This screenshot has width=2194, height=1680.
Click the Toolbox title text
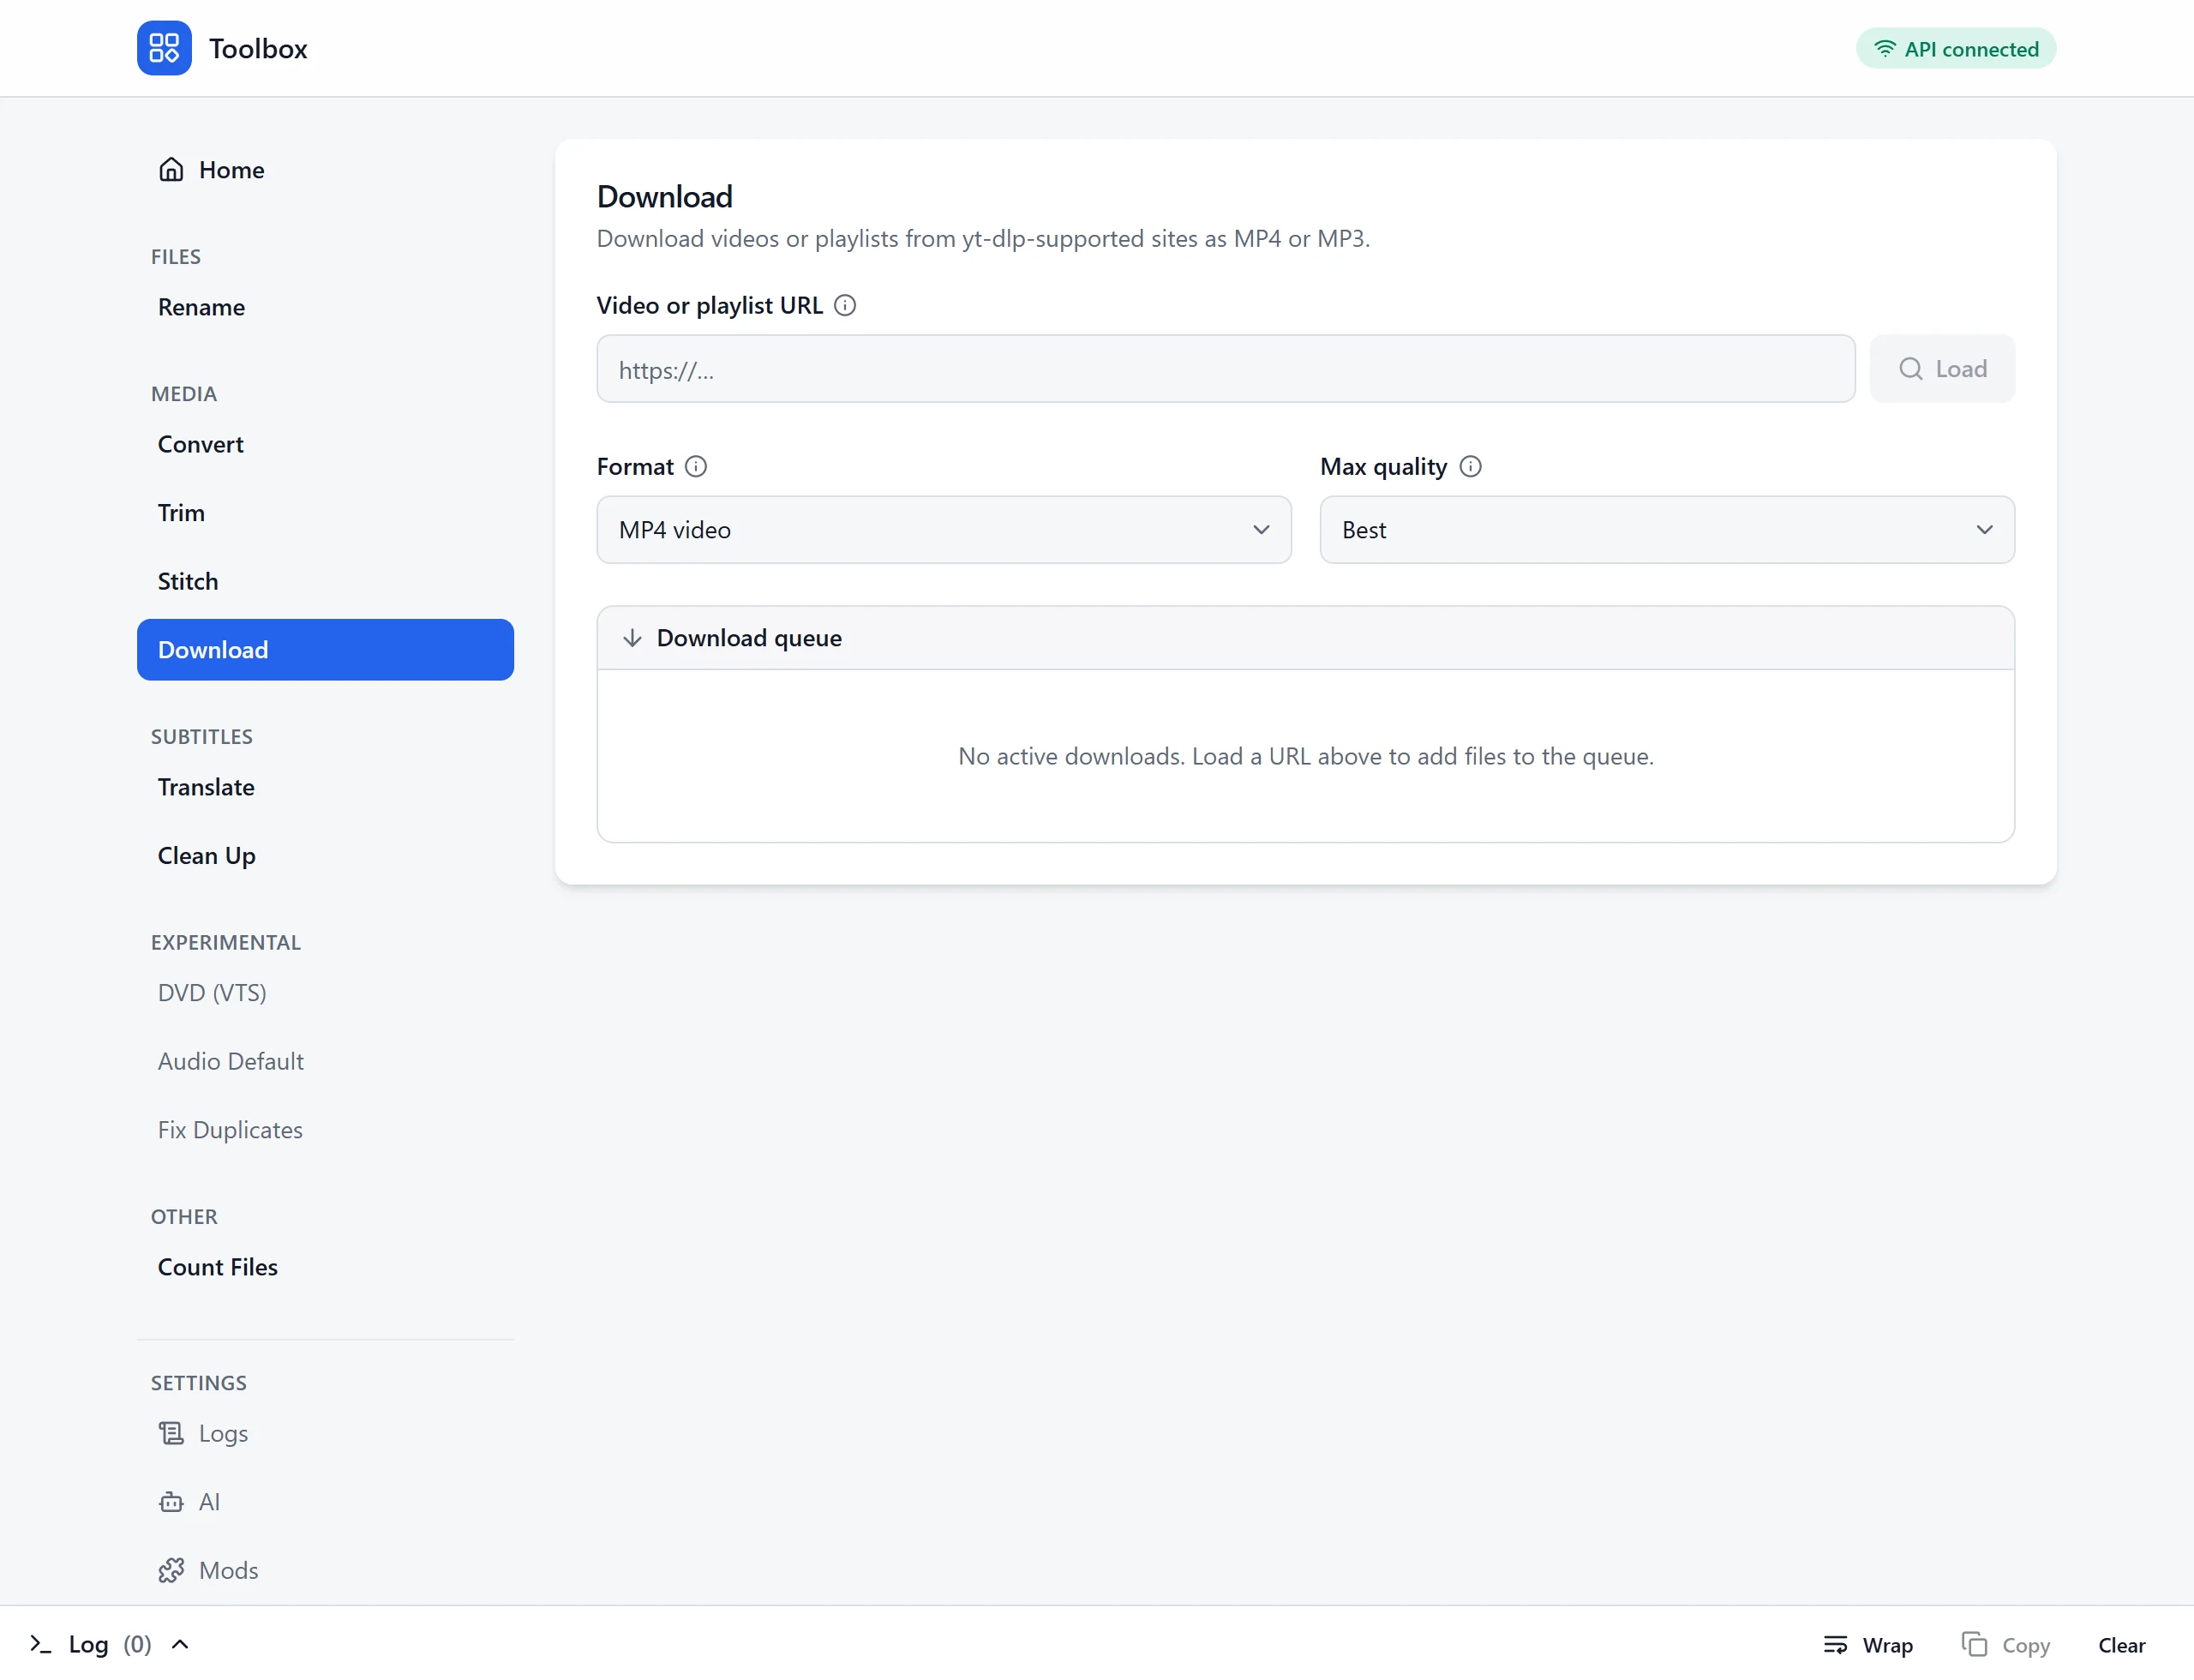258,48
